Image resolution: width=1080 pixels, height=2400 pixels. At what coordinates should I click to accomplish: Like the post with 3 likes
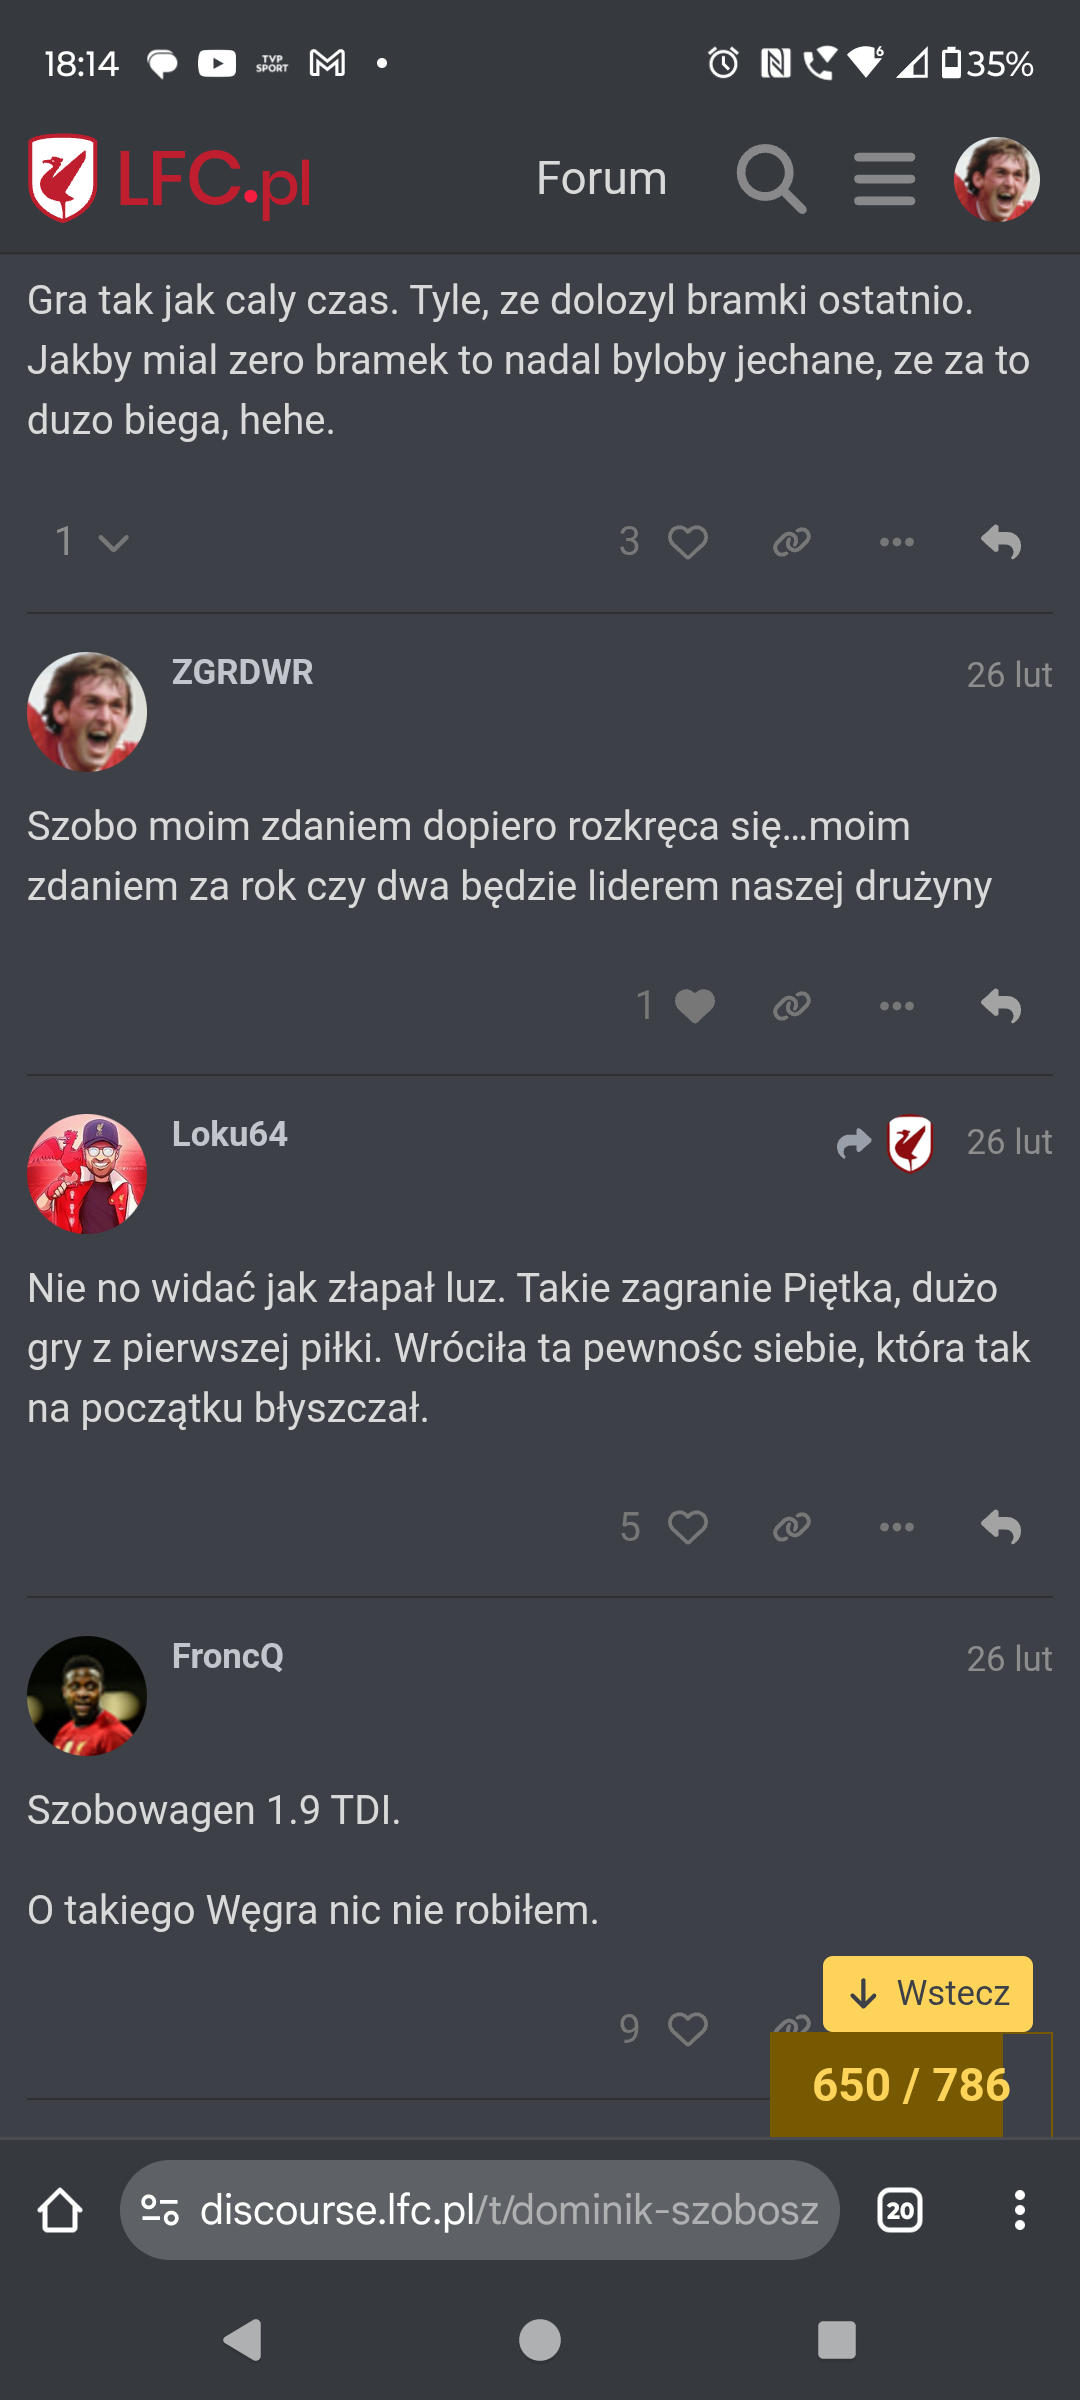coord(687,542)
